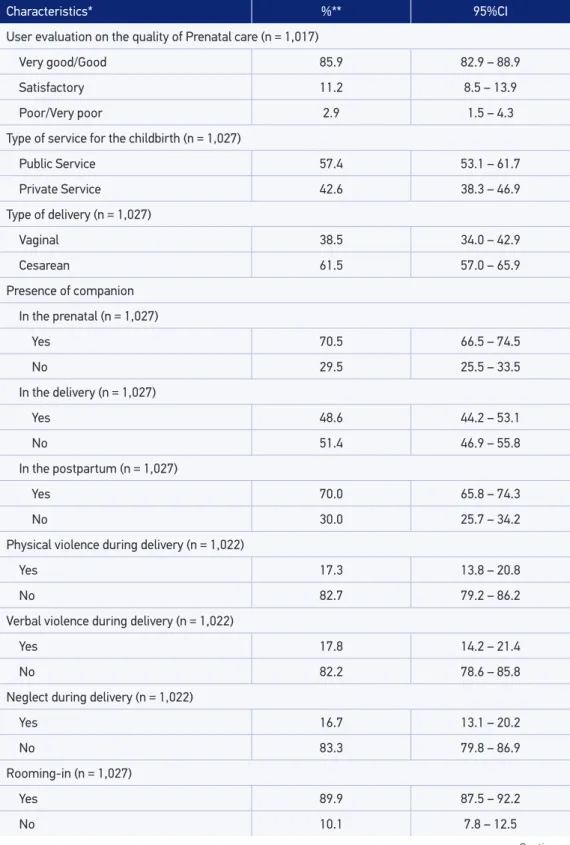This screenshot has height=845, width=570.
Task: Click the In the postpartum subheading
Action: tap(98, 468)
